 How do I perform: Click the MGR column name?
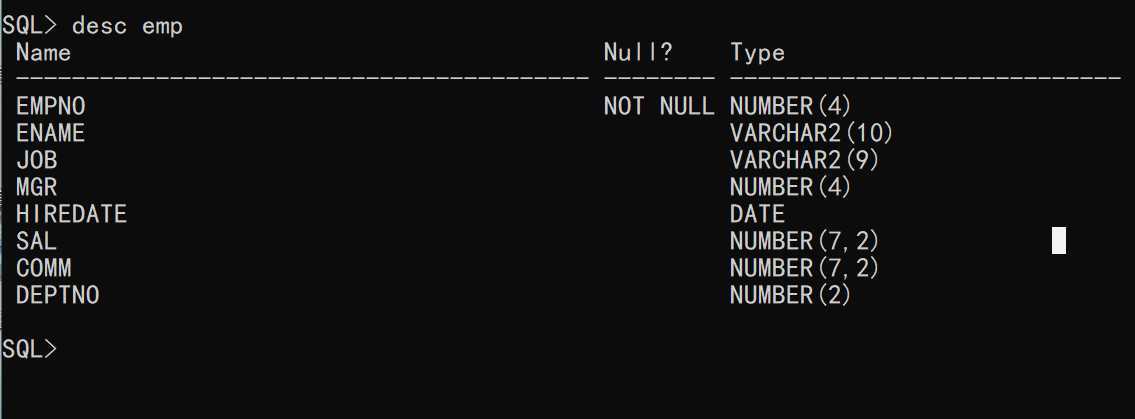[x=36, y=187]
